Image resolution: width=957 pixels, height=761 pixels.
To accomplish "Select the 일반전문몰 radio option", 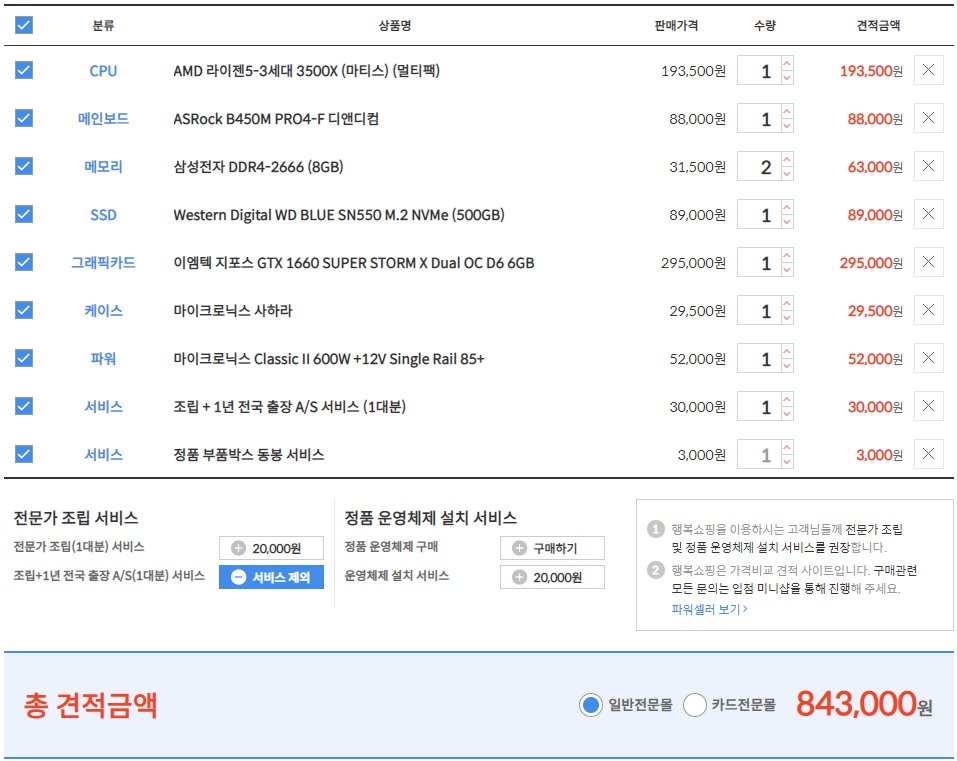I will coord(590,705).
